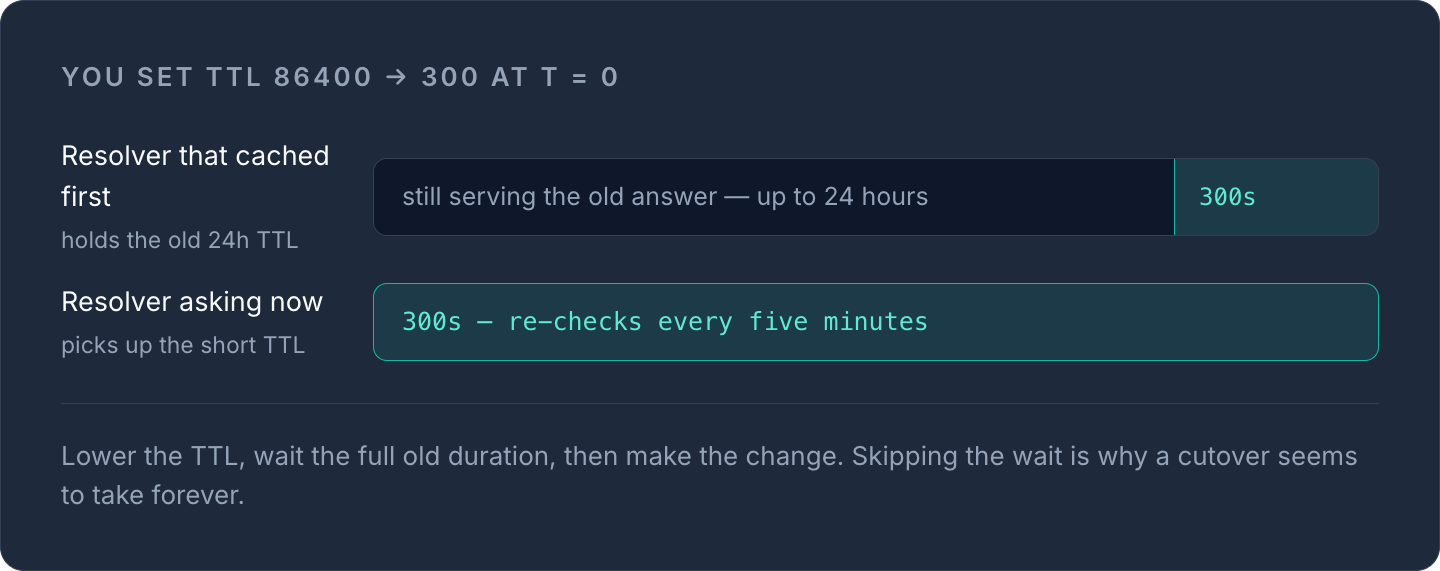Select the 'Resolver that cached first' label
Viewport: 1440px width, 571px height.
click(195, 176)
